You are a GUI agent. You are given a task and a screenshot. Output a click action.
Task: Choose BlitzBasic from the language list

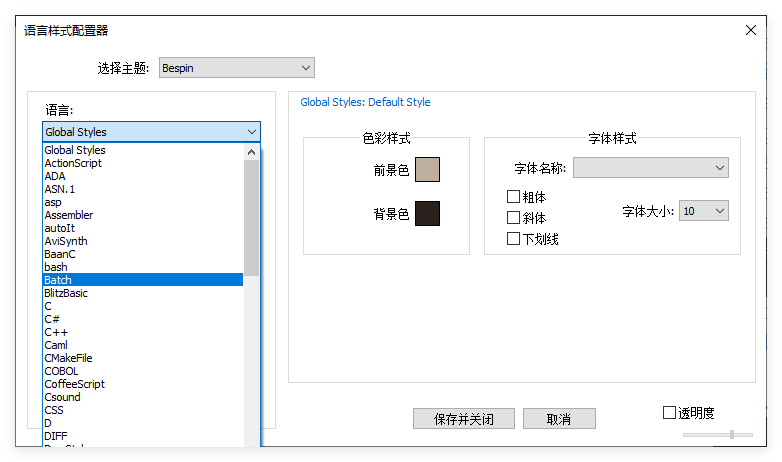coord(143,293)
